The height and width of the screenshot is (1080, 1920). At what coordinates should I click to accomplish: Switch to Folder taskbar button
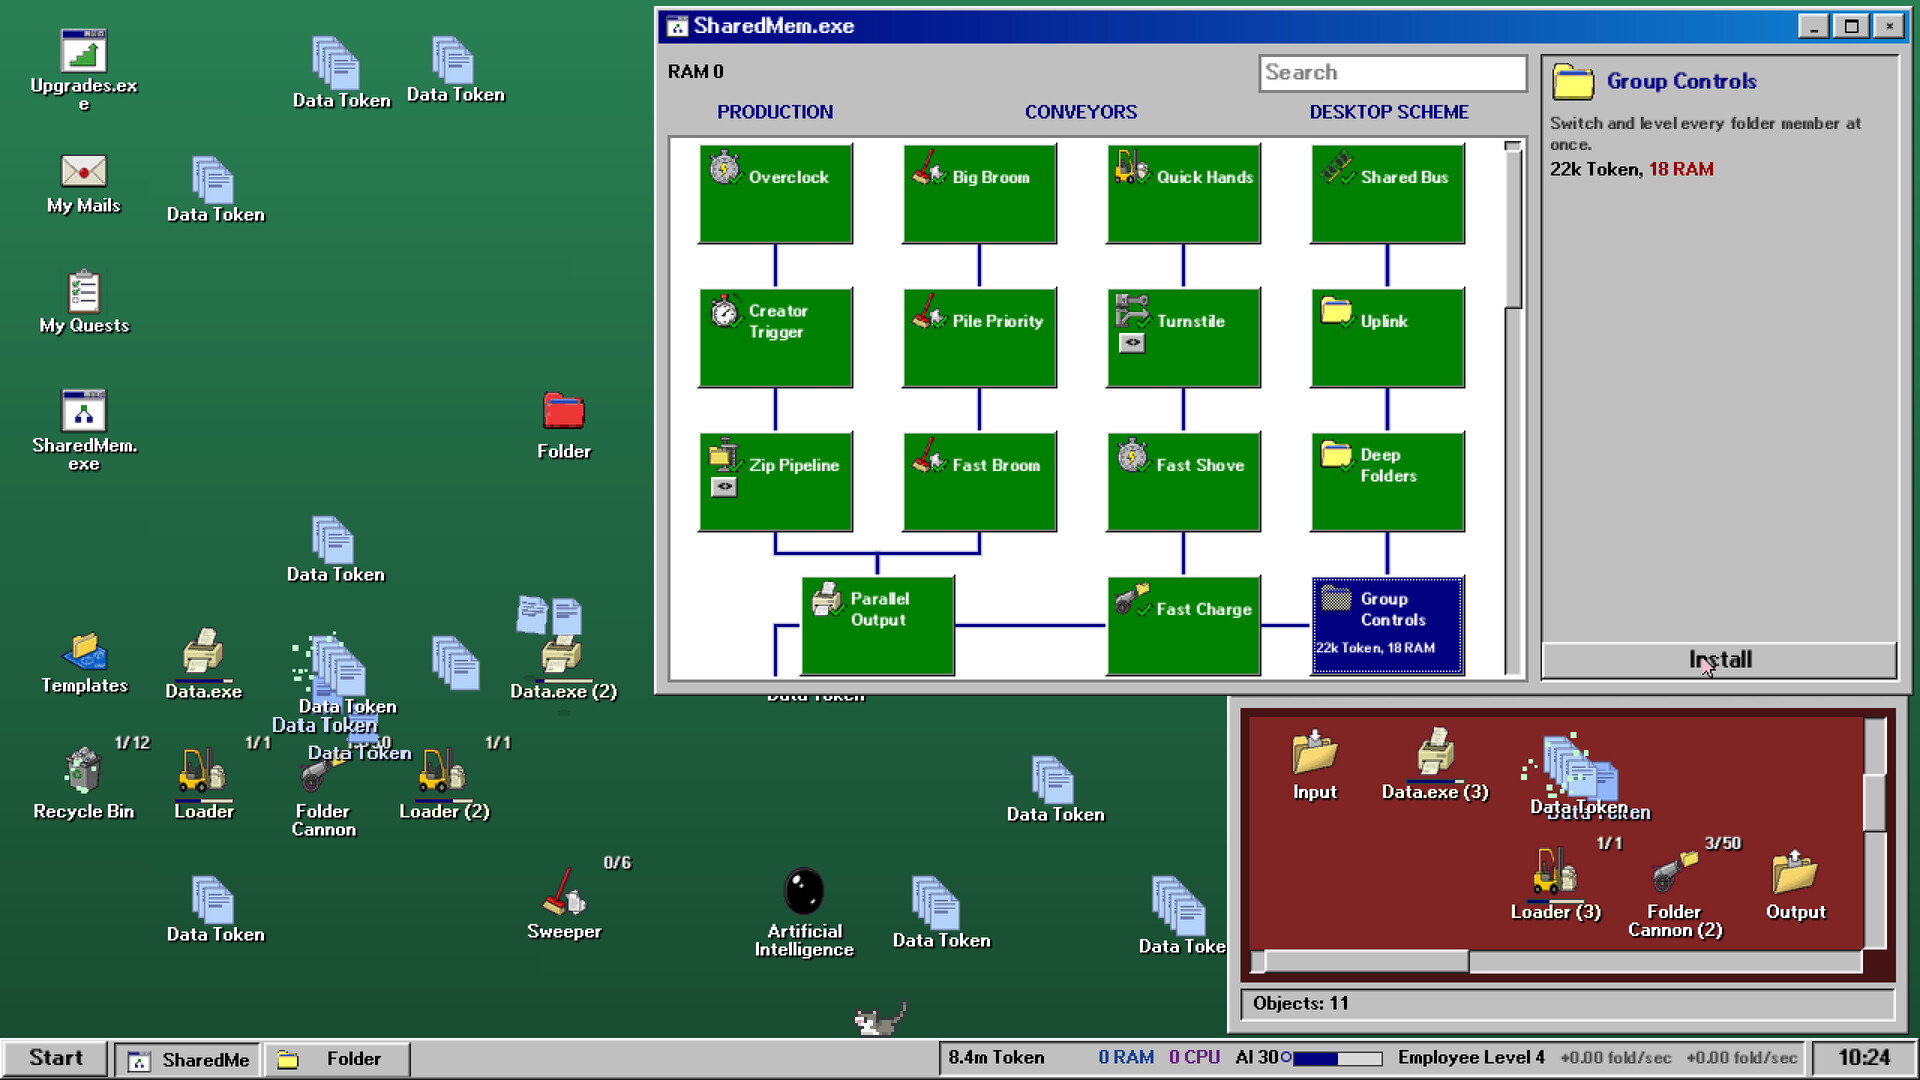tap(337, 1059)
